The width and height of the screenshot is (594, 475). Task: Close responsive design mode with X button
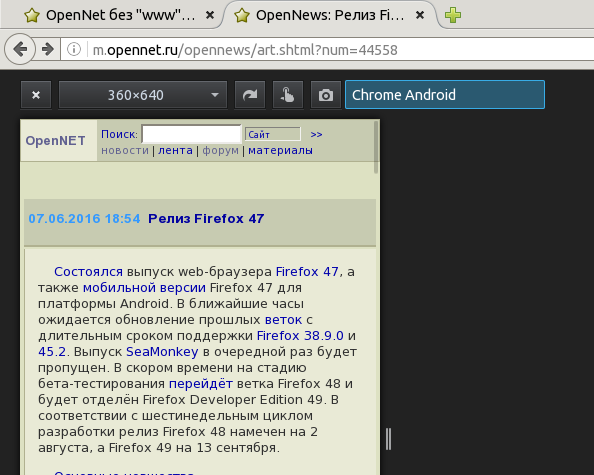coord(36,95)
